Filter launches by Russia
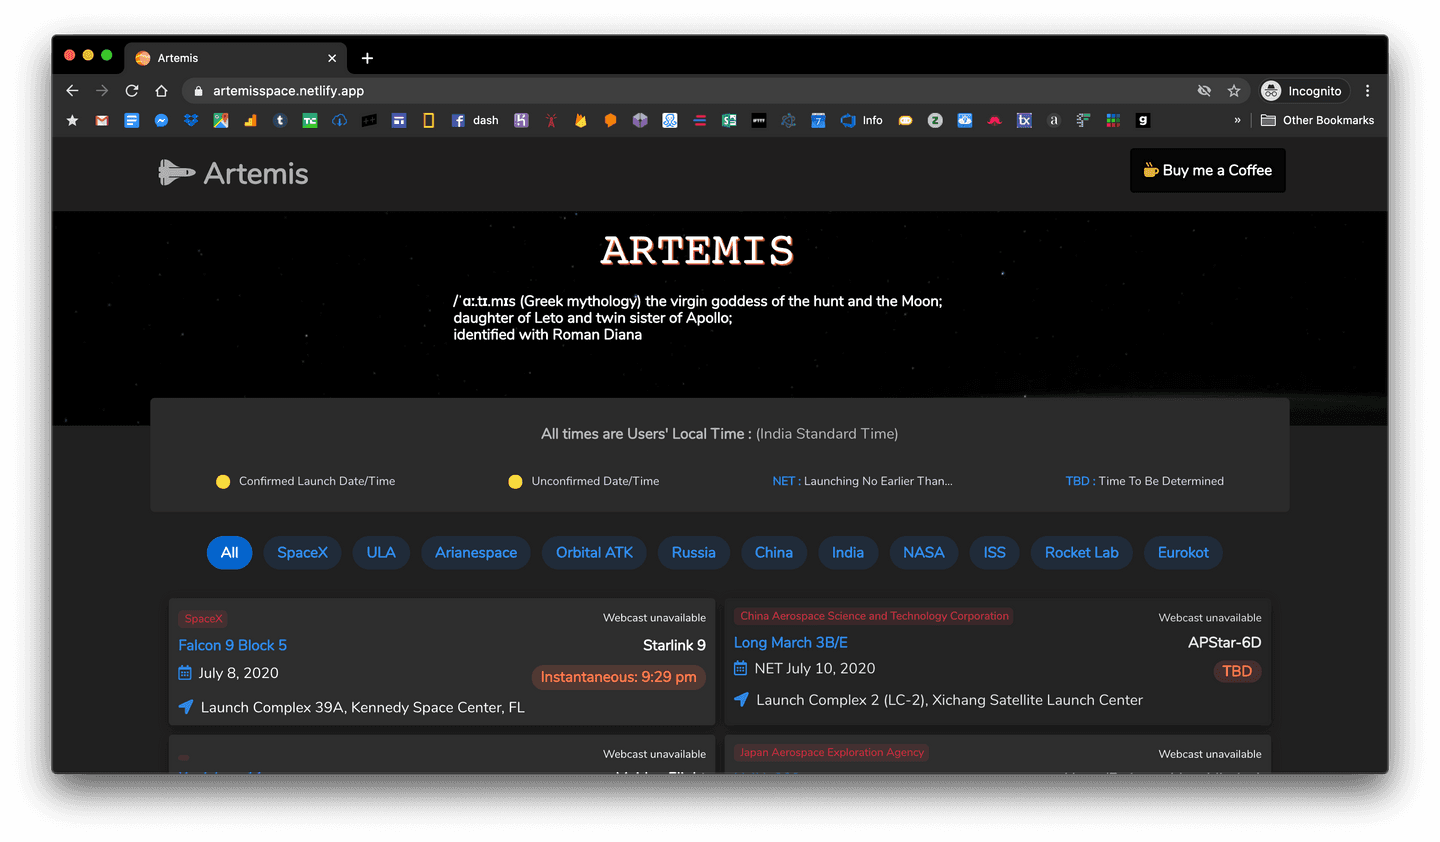1440x842 pixels. [693, 553]
